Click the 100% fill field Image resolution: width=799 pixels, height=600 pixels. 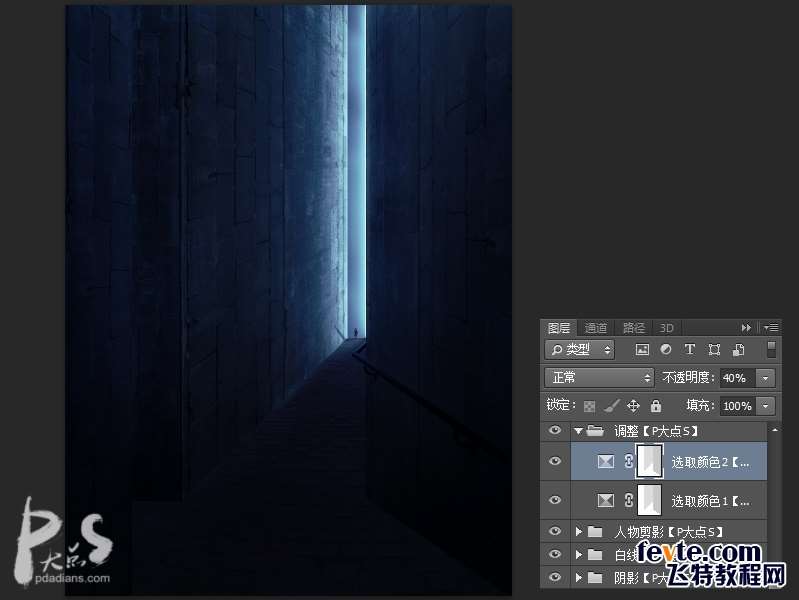click(x=738, y=406)
